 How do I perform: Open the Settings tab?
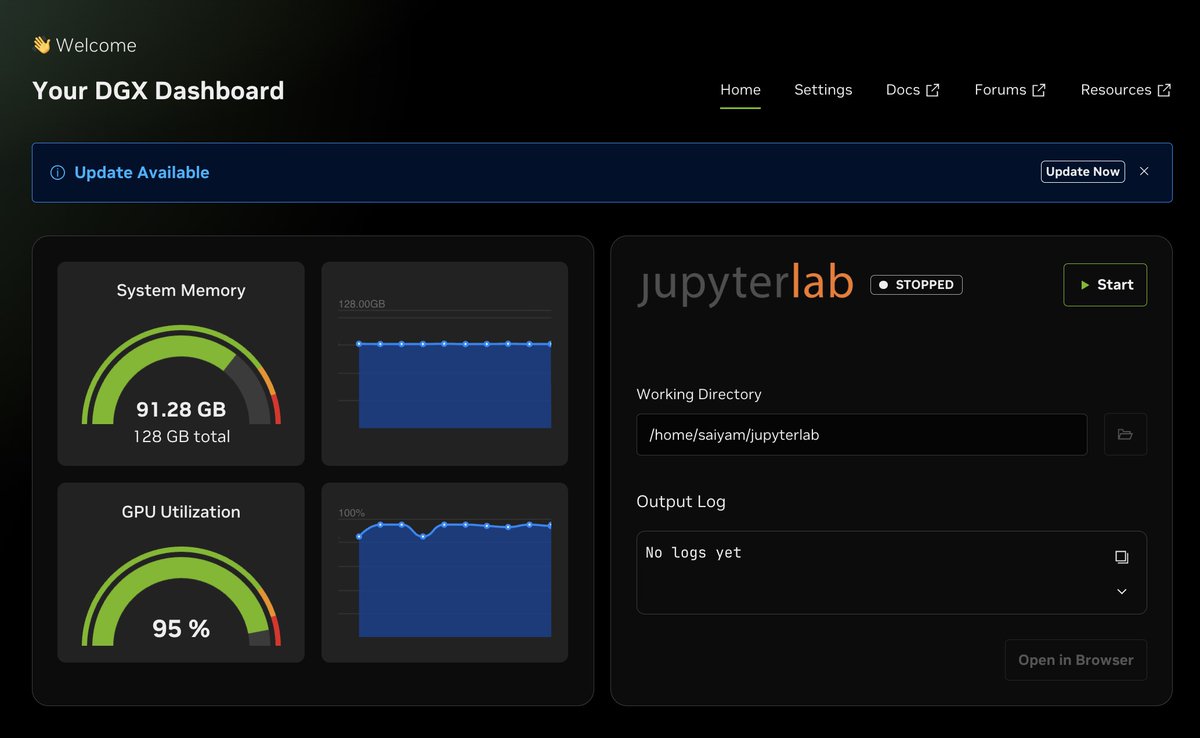tap(823, 90)
